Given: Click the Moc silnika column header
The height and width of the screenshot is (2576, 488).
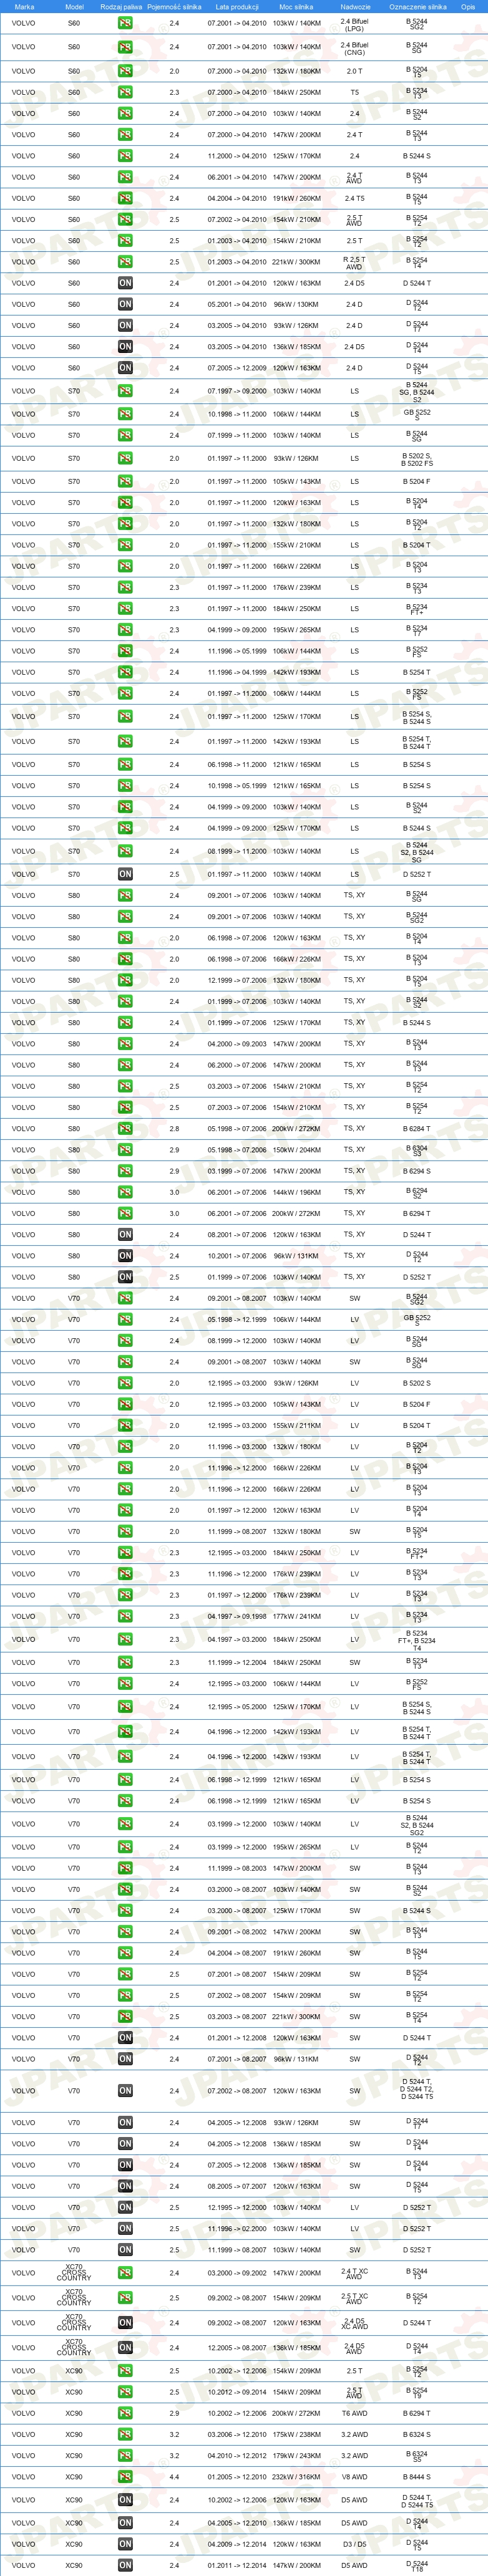Looking at the screenshot, I should pos(297,6).
